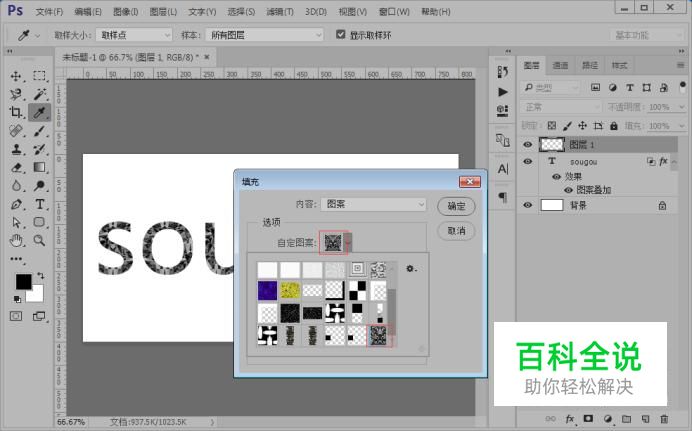Hide the 图层 1 layer
This screenshot has width=692, height=431.
(527, 145)
